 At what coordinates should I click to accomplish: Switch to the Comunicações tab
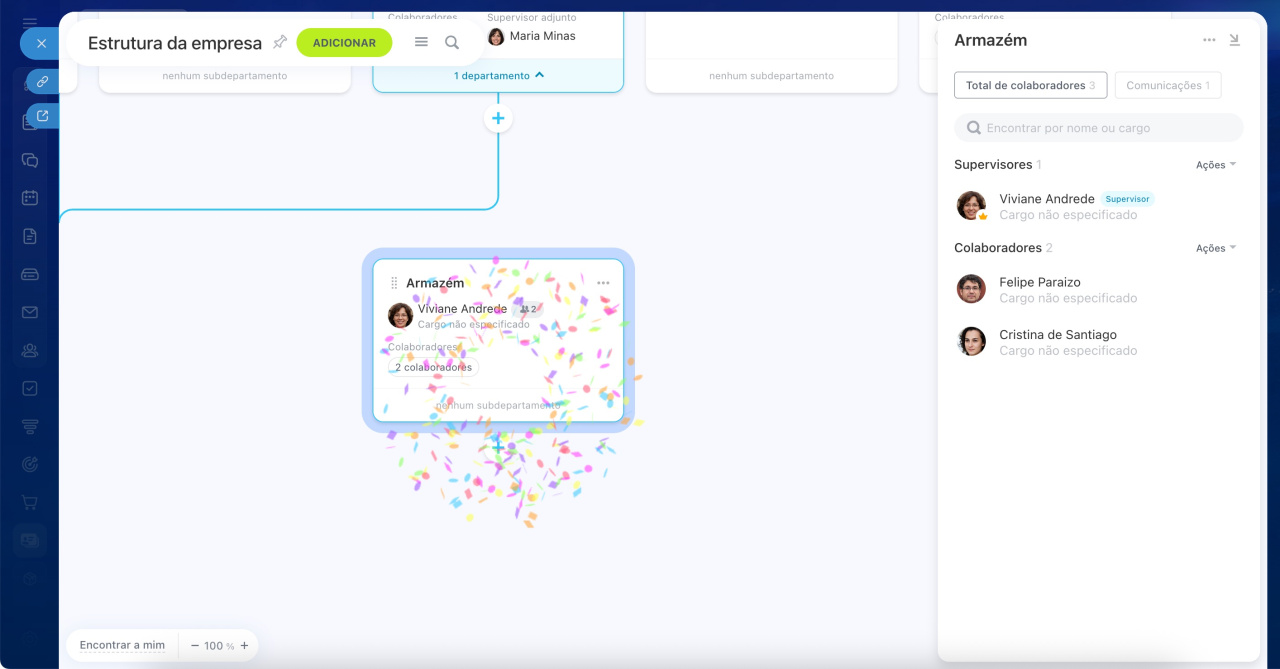click(x=1167, y=86)
